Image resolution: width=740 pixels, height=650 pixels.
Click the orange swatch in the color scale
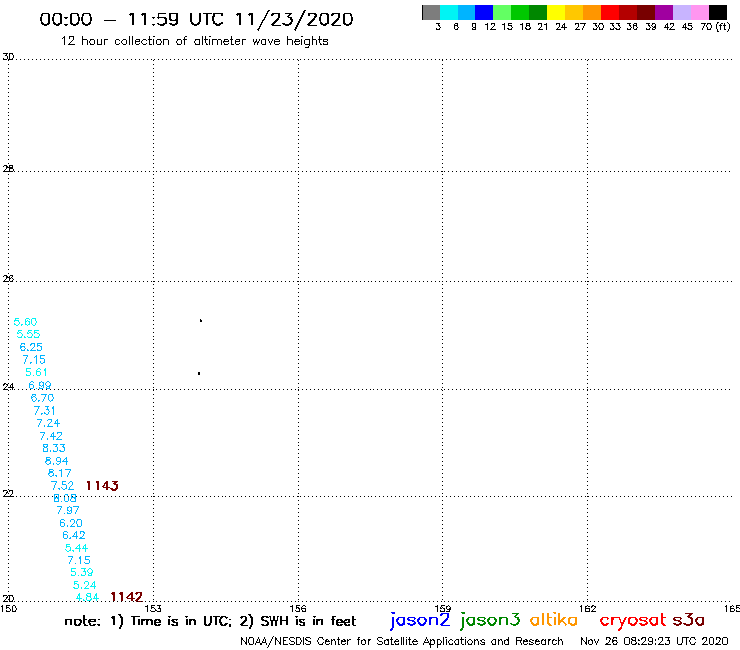point(592,12)
